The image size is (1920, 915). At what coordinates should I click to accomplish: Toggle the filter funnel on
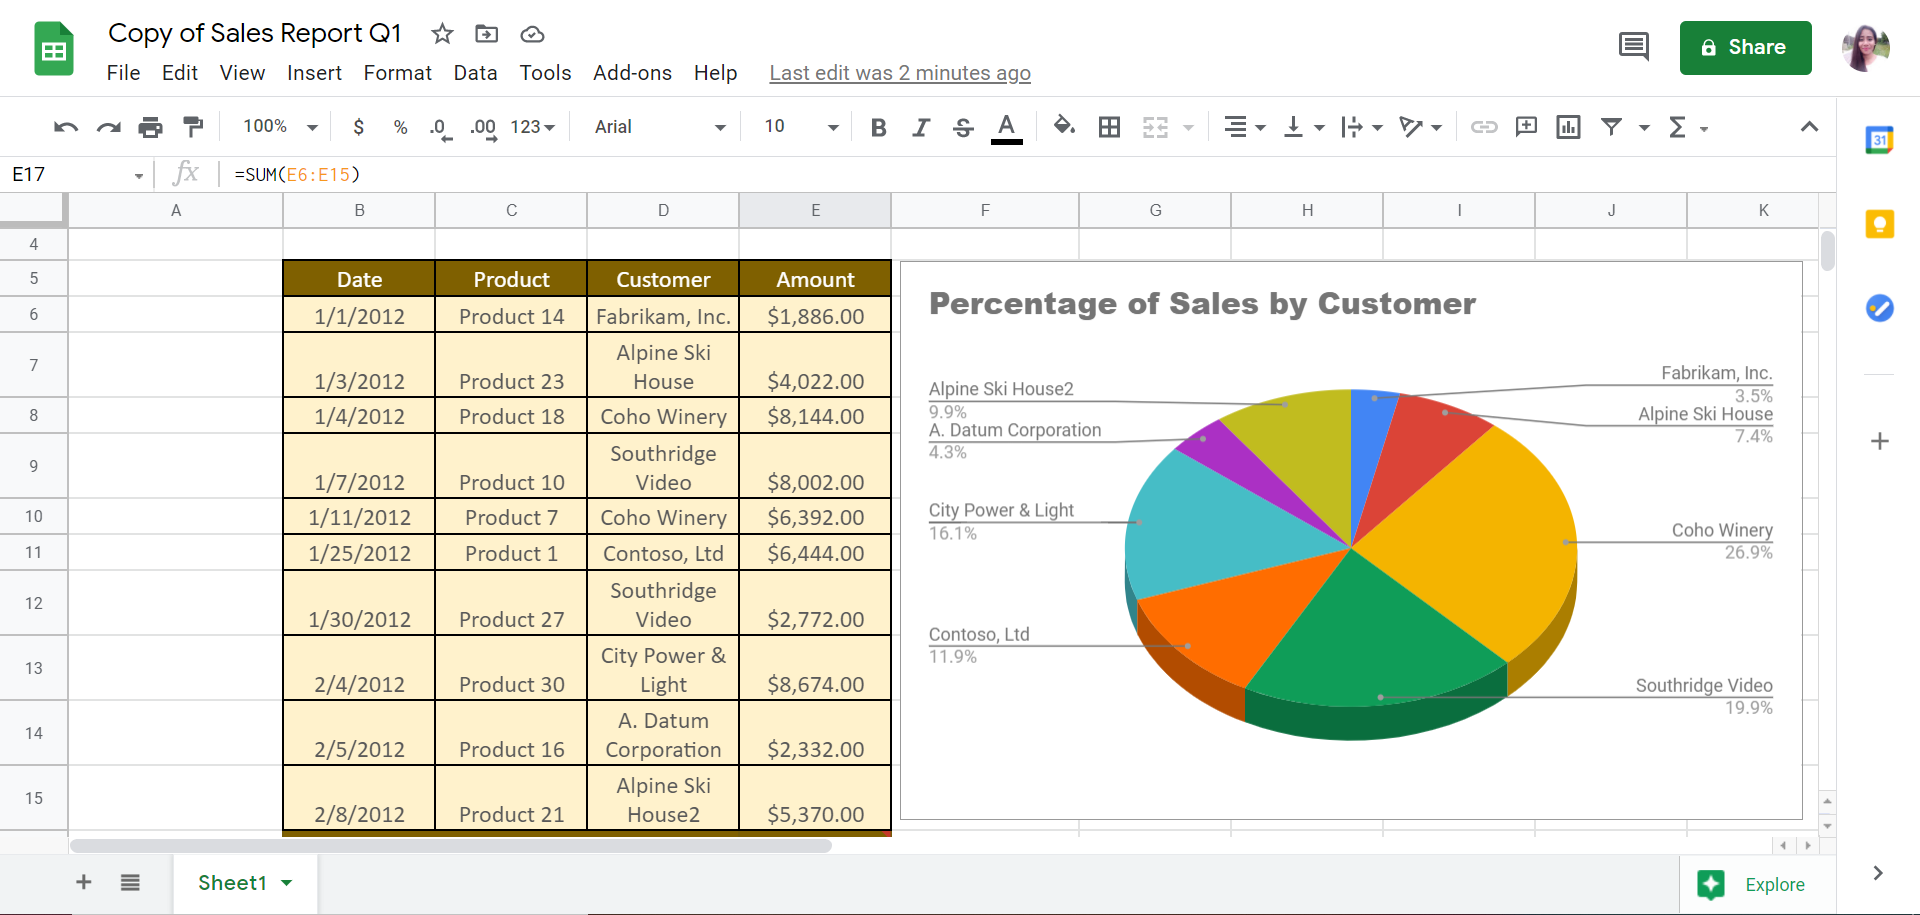click(x=1611, y=127)
